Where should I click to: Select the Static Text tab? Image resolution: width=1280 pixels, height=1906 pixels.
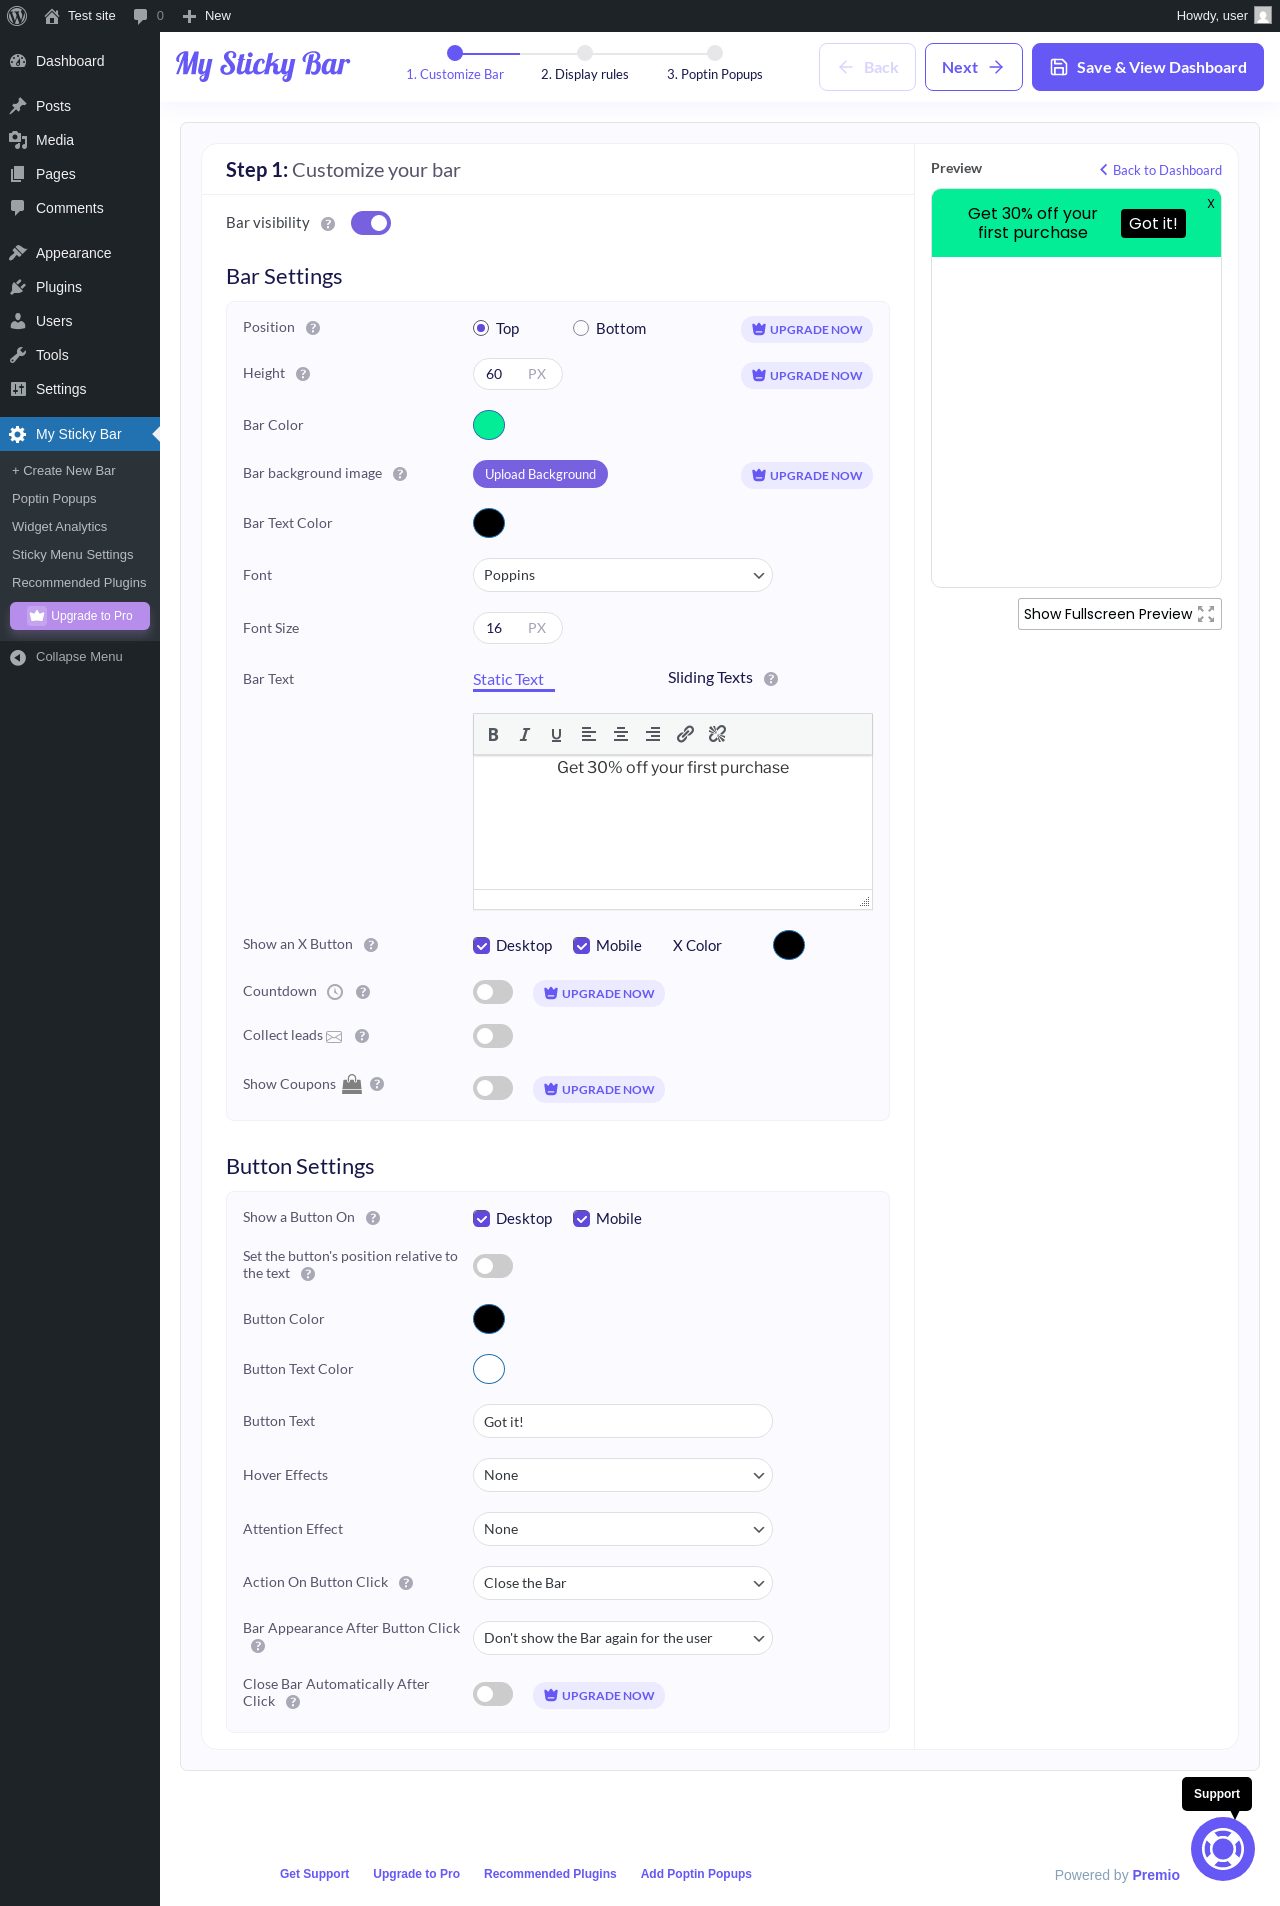point(508,680)
